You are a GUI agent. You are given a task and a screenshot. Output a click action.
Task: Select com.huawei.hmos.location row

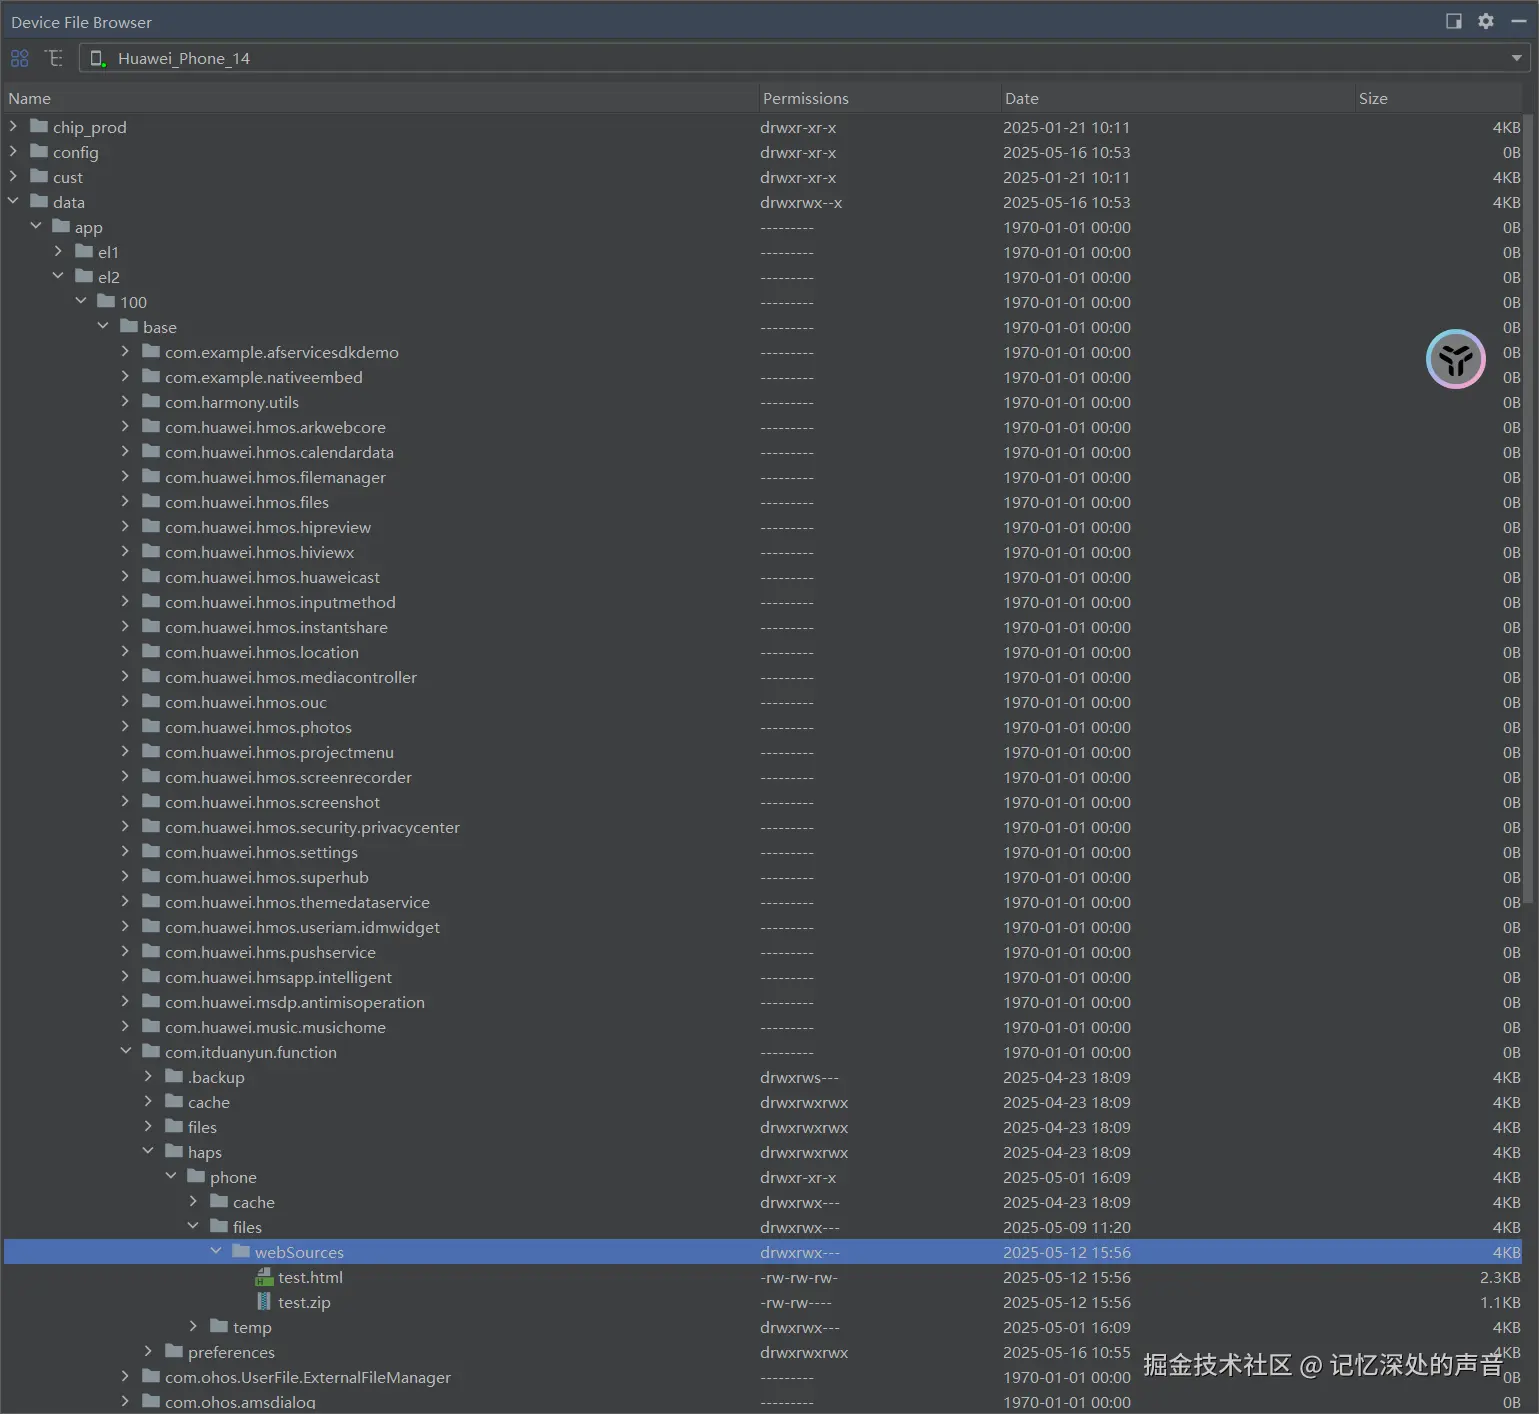pos(763,652)
